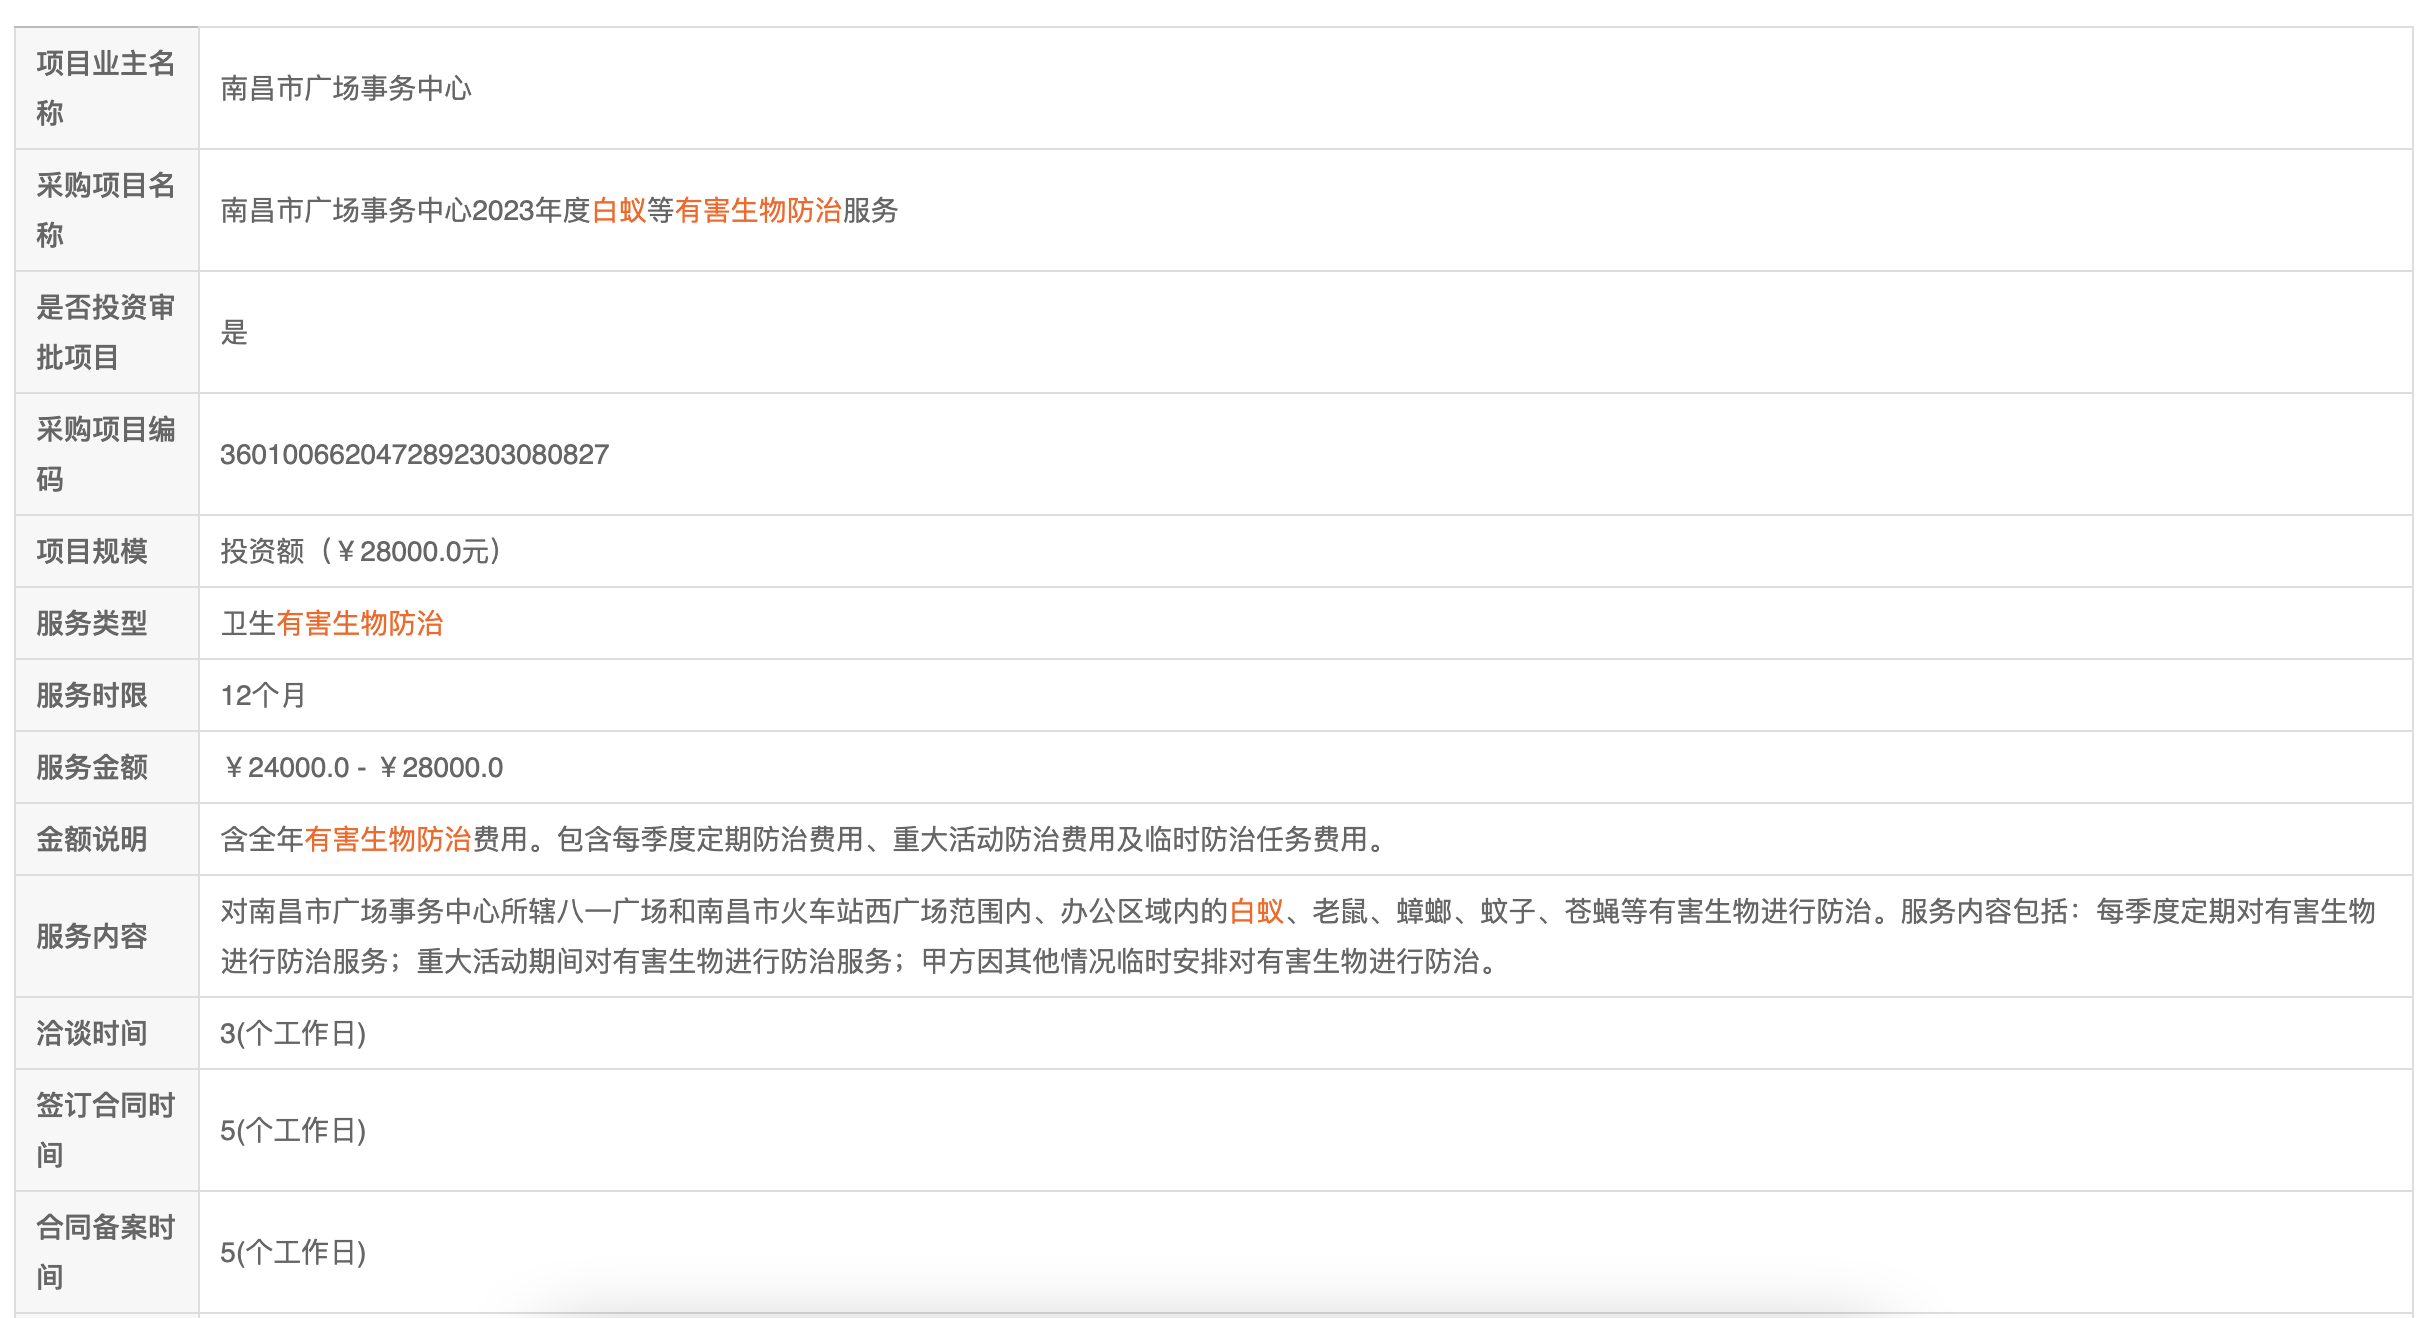Click the label 采购项目编码

pos(106,454)
